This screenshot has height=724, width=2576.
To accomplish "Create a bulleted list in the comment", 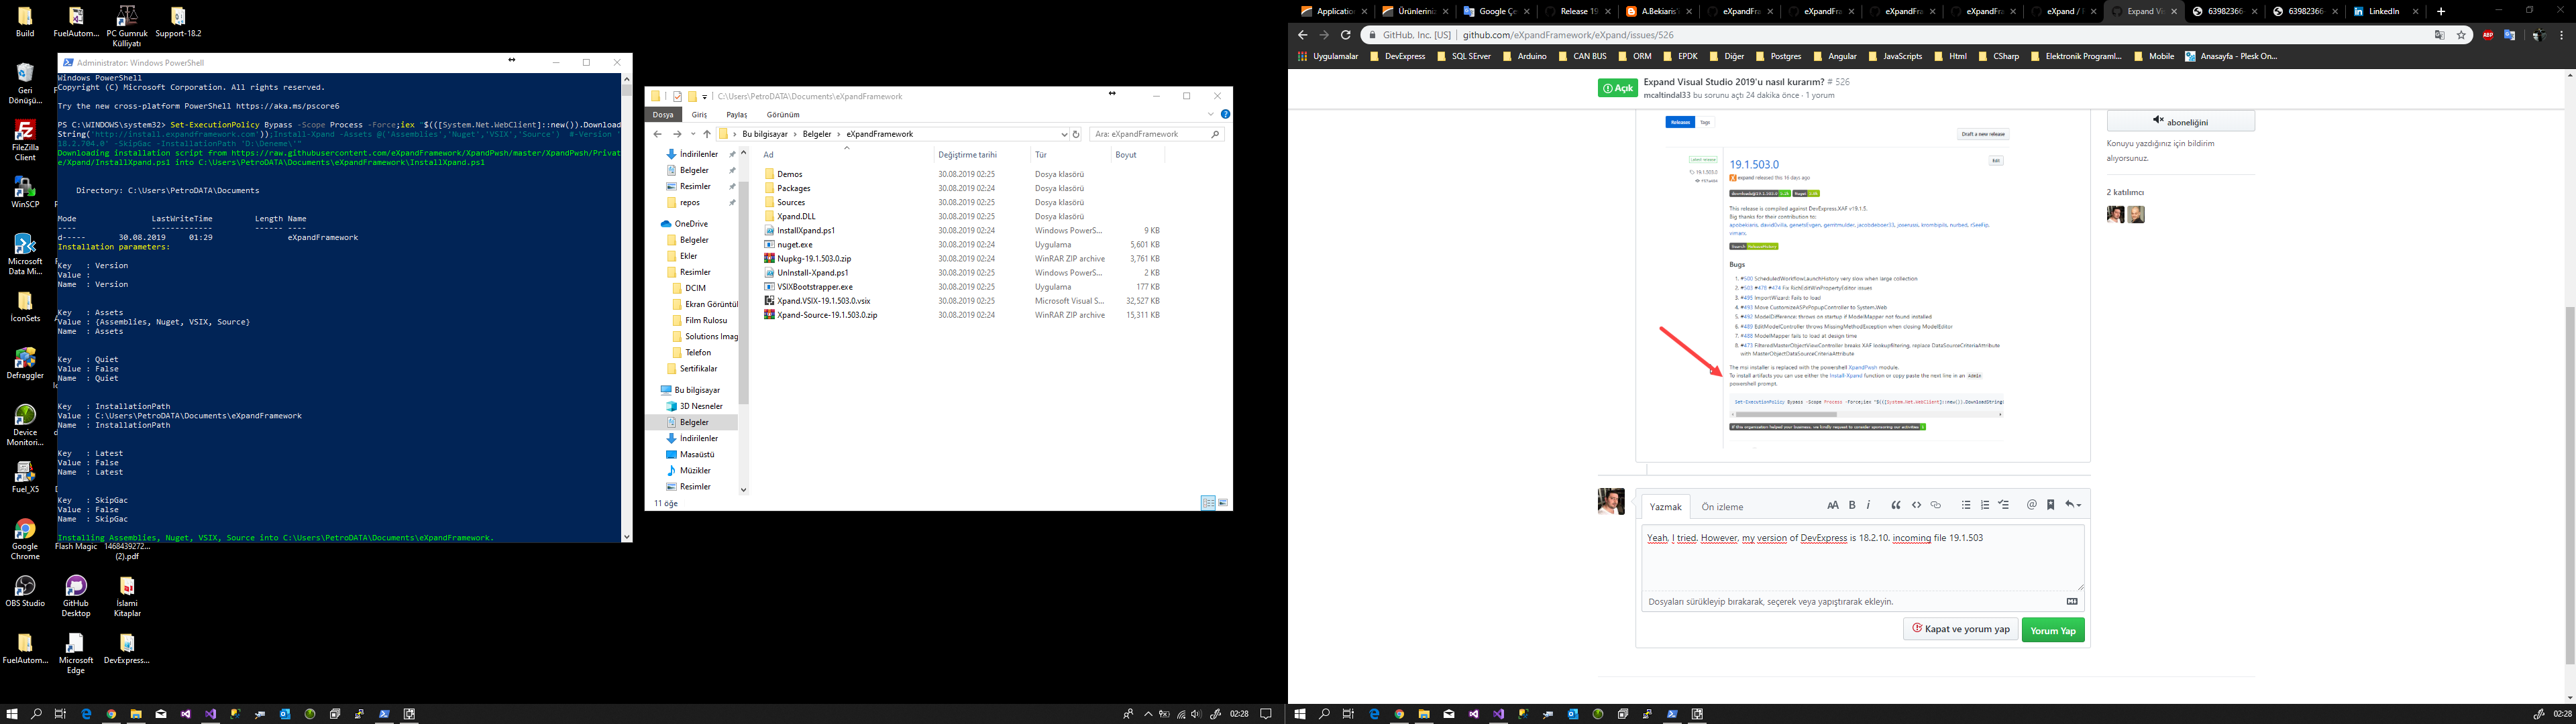I will point(1967,505).
